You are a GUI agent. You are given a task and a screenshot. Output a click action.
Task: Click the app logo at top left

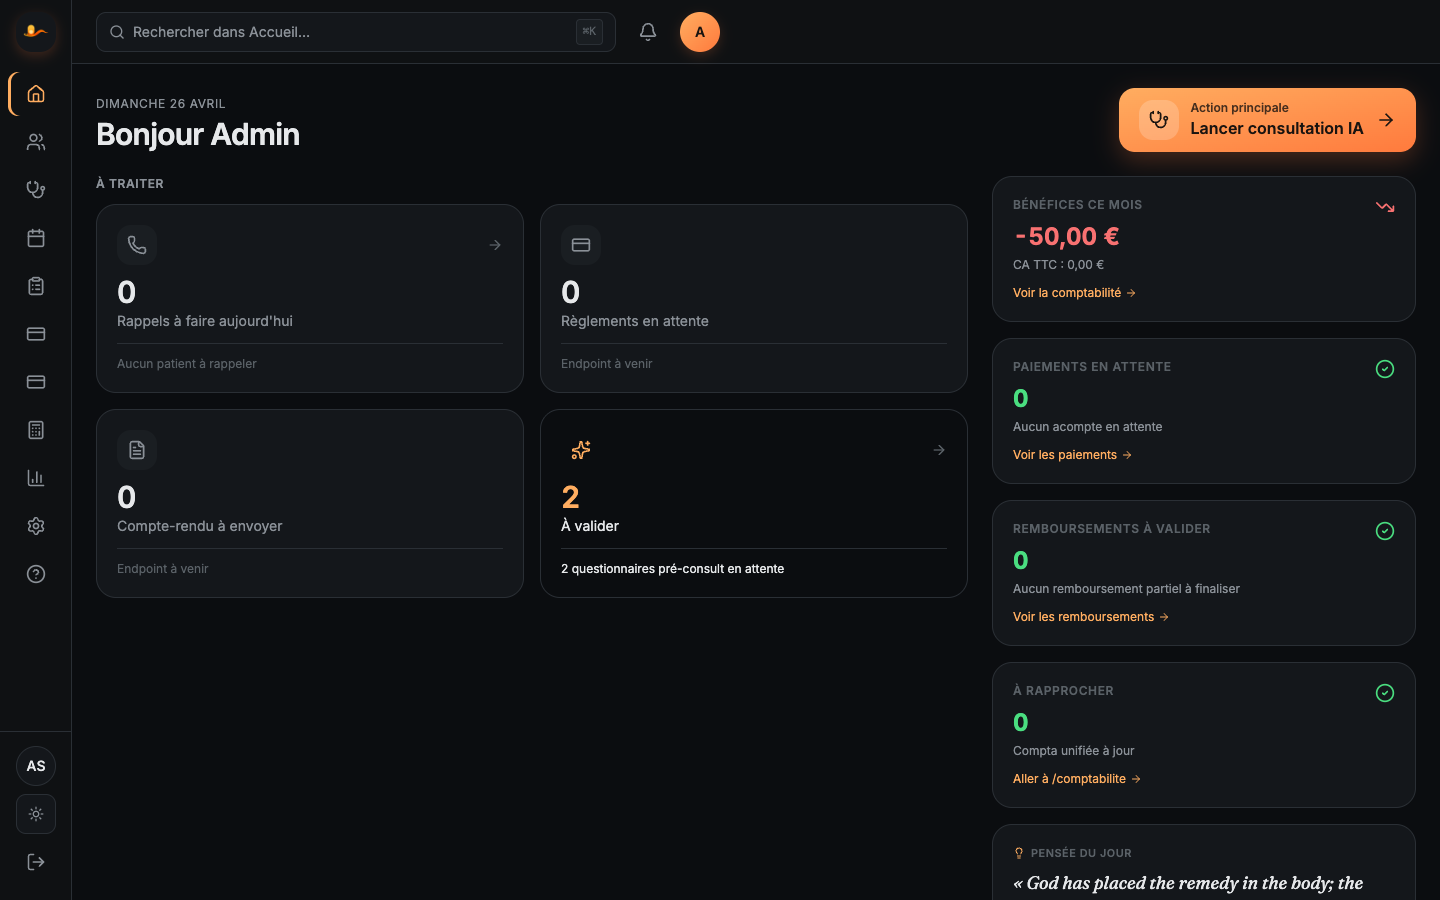(x=36, y=32)
